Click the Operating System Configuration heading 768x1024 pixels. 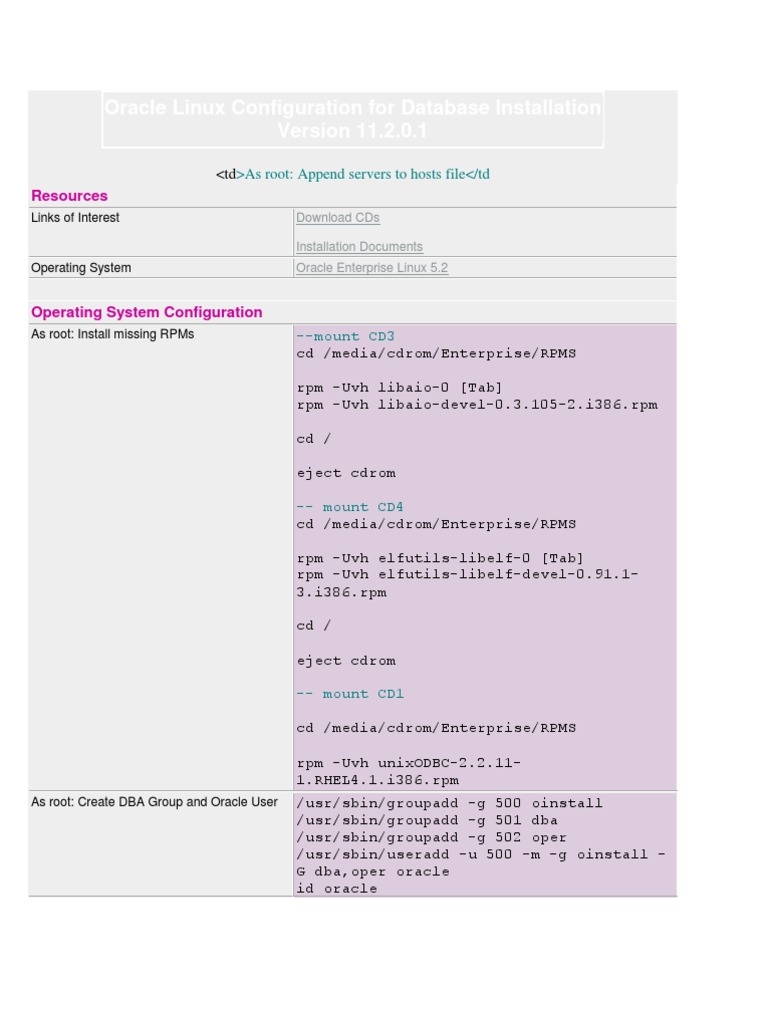point(146,312)
